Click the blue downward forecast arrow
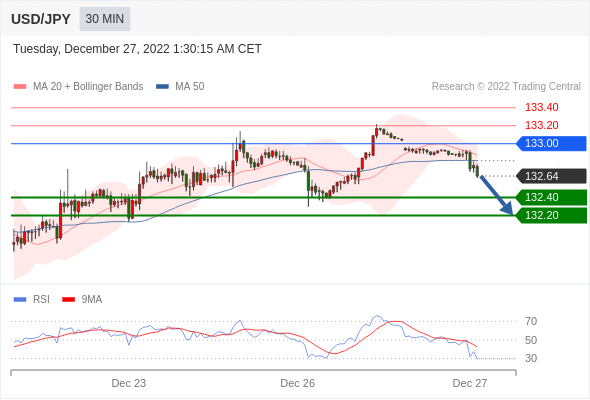590x400 pixels. 496,195
